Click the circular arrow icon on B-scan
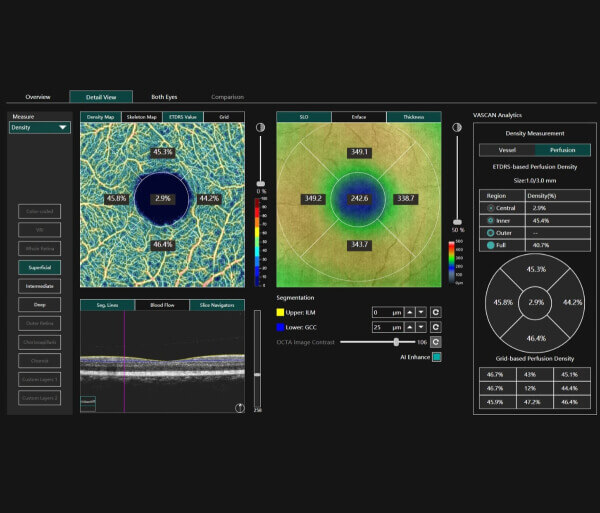600x513 pixels. pos(239,407)
